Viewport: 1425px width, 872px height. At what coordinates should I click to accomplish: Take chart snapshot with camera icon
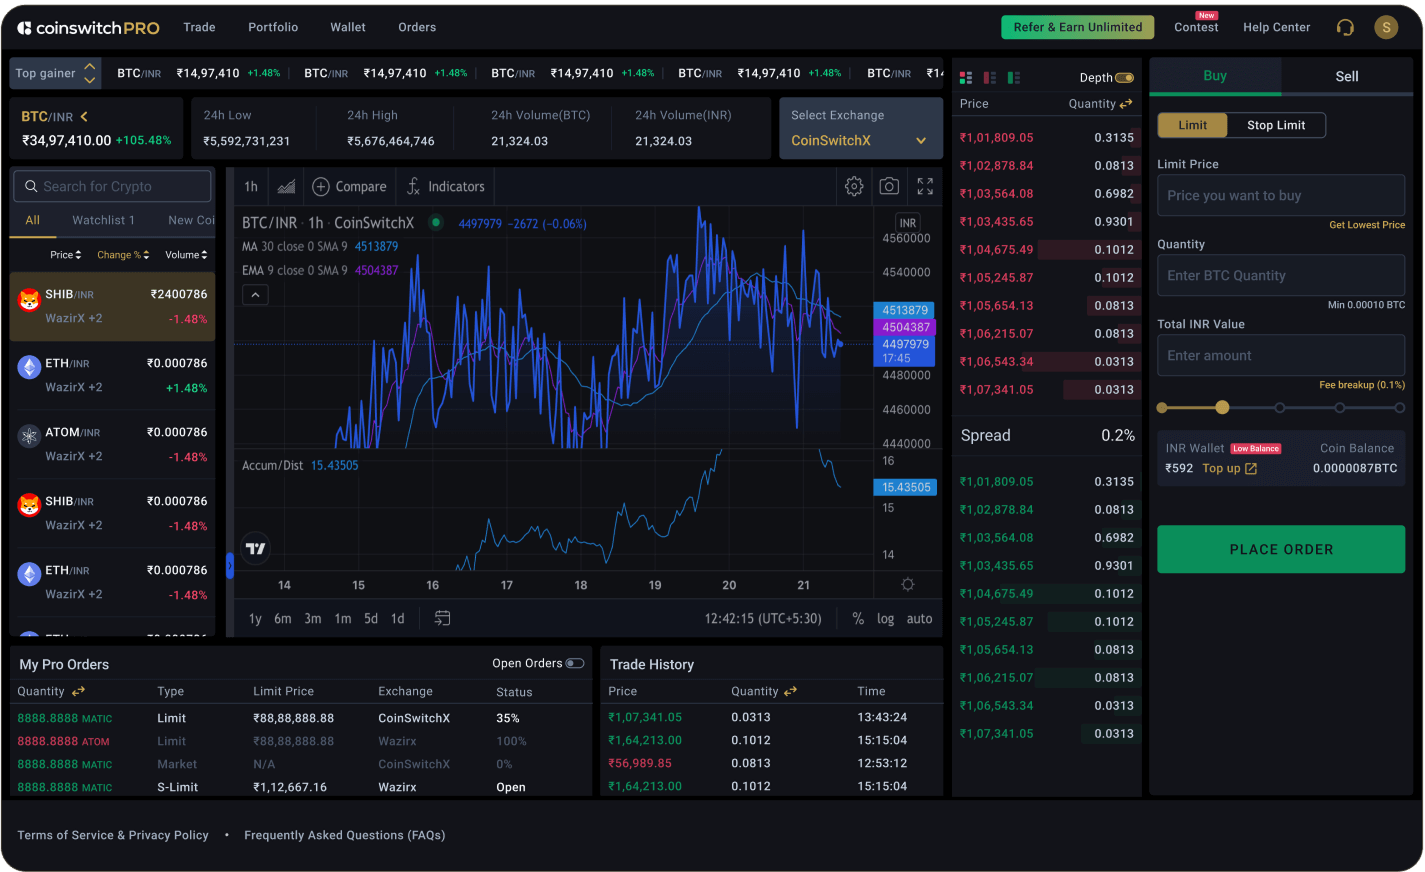point(889,186)
